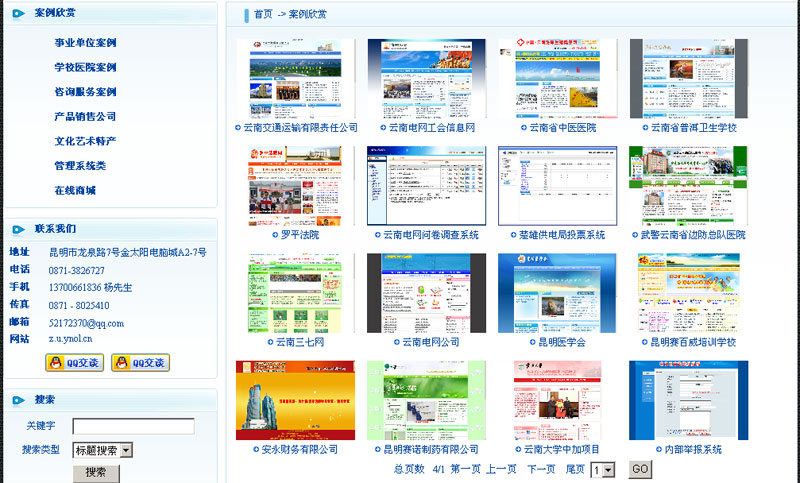Open the 昆明医学会 screenshot thumbnail
Viewport: 800px width, 483px height.
pos(557,293)
